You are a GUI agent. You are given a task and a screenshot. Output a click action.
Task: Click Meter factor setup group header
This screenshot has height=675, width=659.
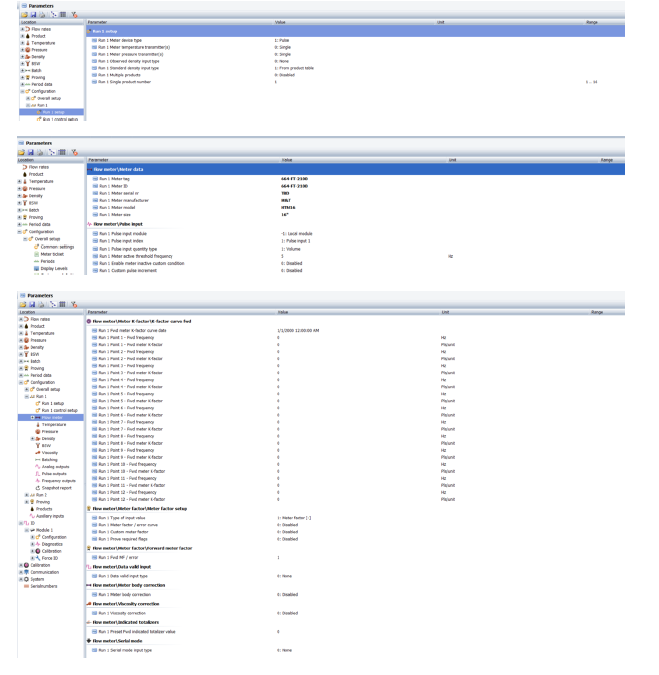[x=140, y=508]
